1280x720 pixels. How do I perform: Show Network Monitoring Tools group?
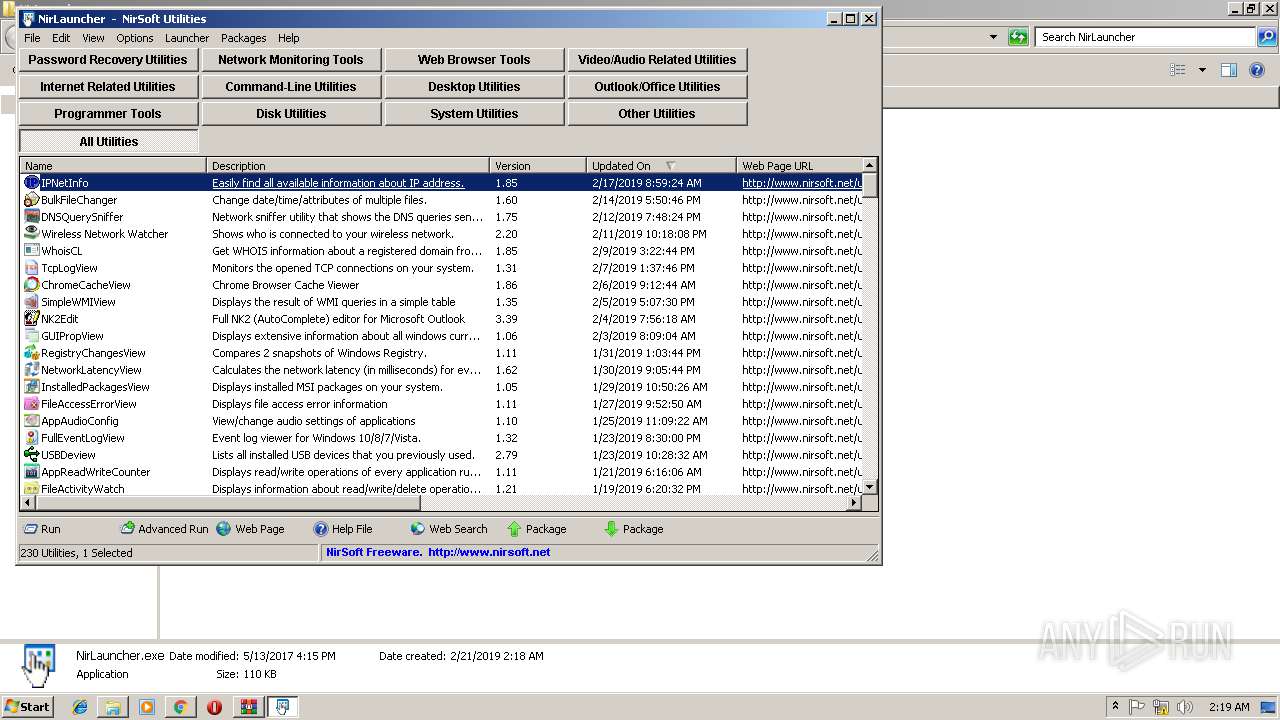pos(291,59)
